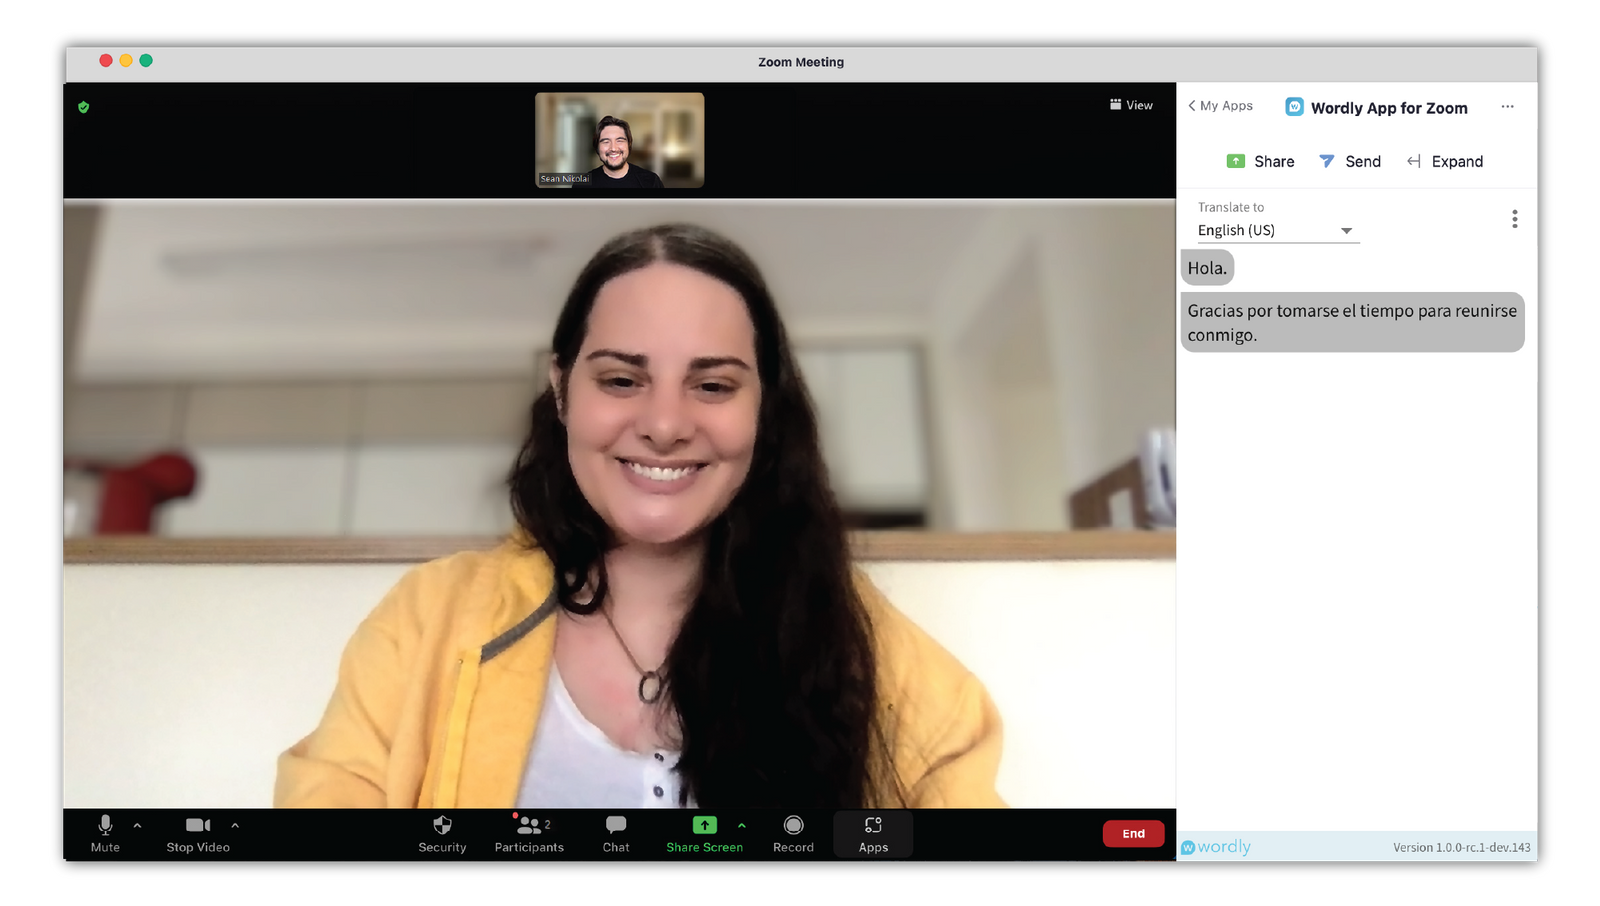
Task: Open the transcript settings kebab menu
Action: pyautogui.click(x=1514, y=218)
